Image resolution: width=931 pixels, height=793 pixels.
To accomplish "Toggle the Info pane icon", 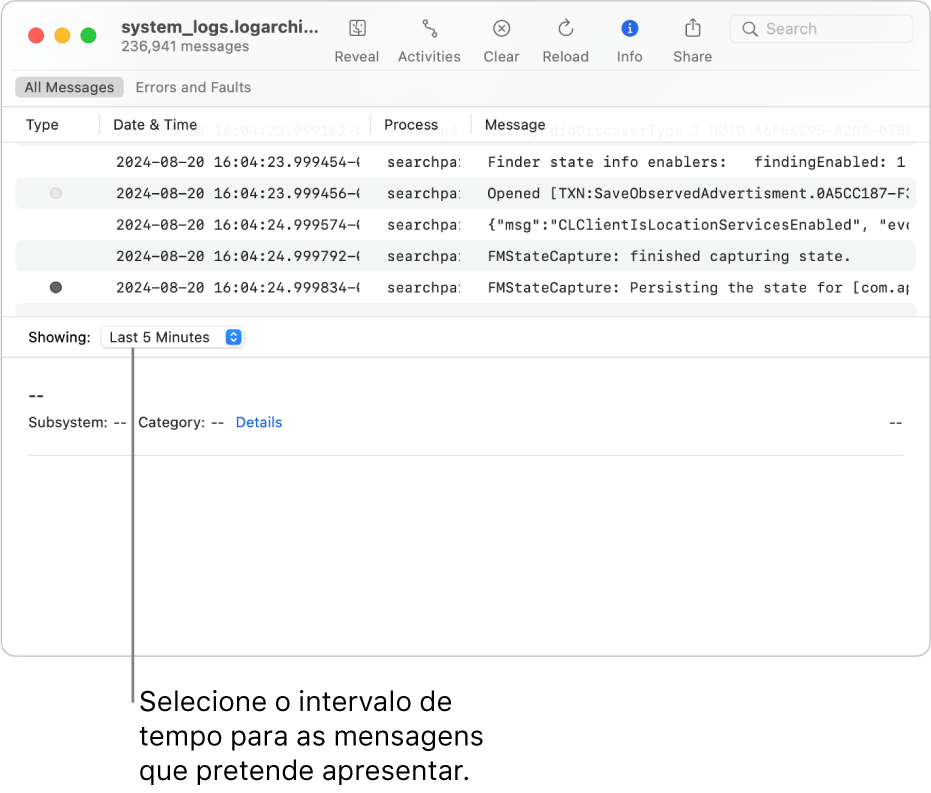I will coord(629,29).
